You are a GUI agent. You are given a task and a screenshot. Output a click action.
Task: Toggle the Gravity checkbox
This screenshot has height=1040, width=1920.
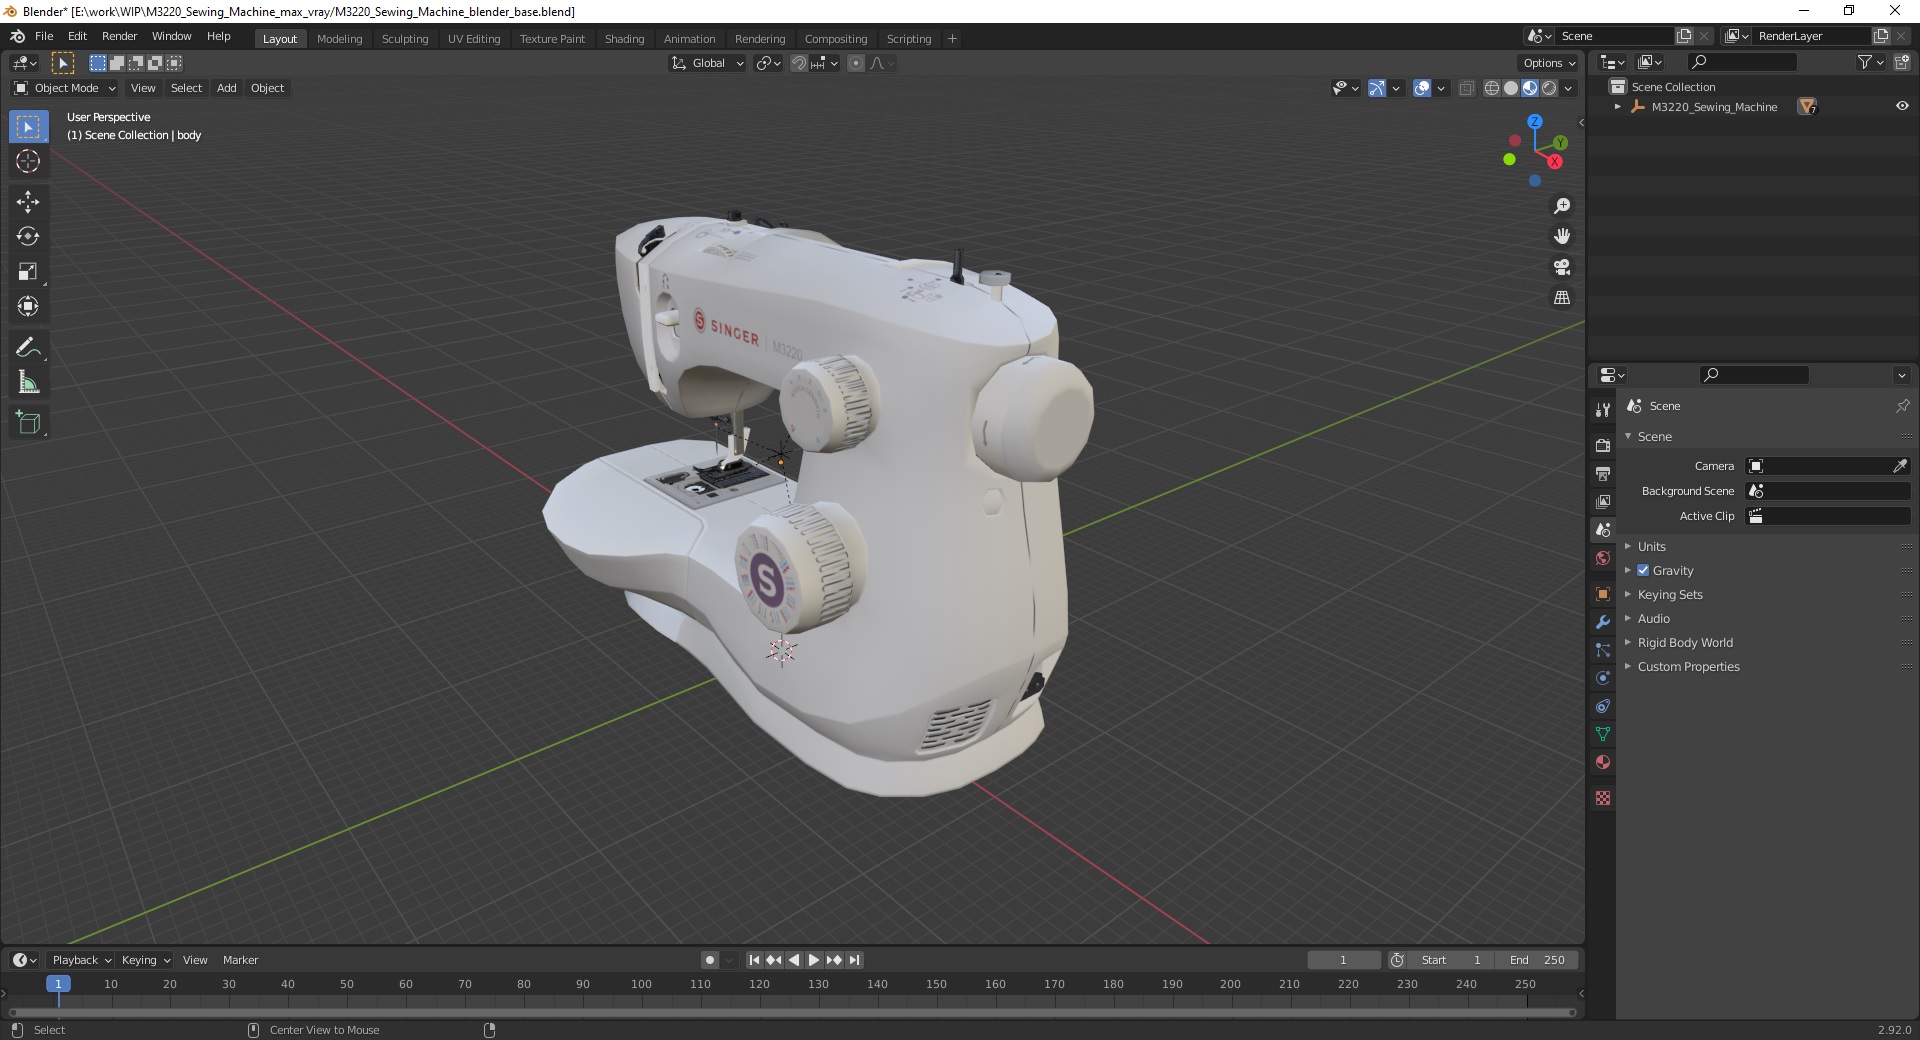tap(1643, 570)
